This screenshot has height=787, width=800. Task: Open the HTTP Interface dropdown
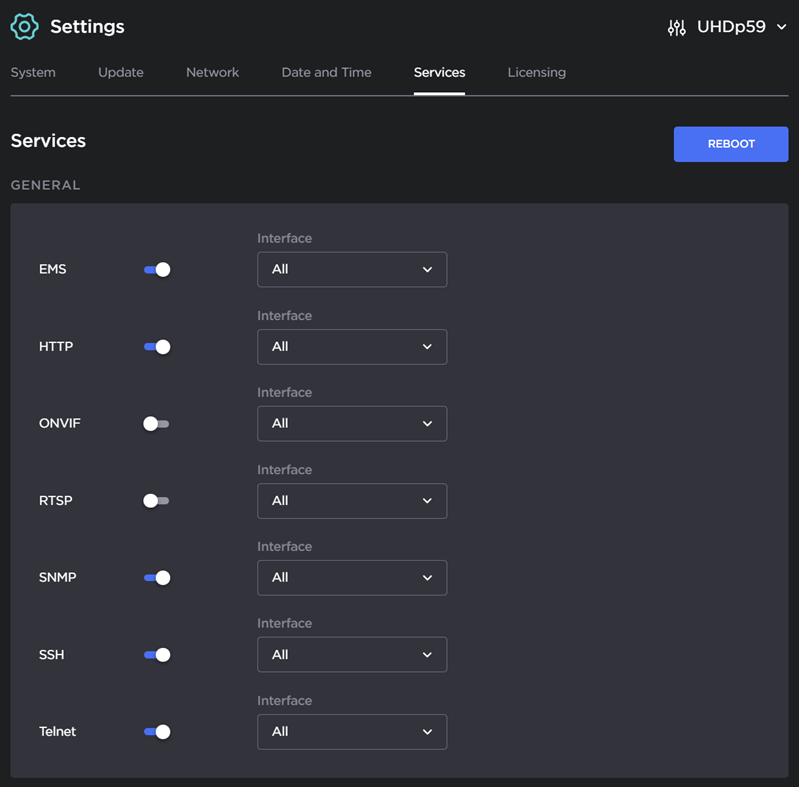click(352, 346)
